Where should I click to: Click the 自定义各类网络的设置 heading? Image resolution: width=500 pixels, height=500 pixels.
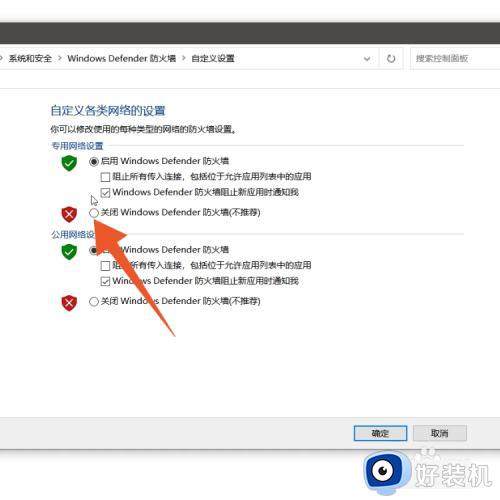click(108, 111)
